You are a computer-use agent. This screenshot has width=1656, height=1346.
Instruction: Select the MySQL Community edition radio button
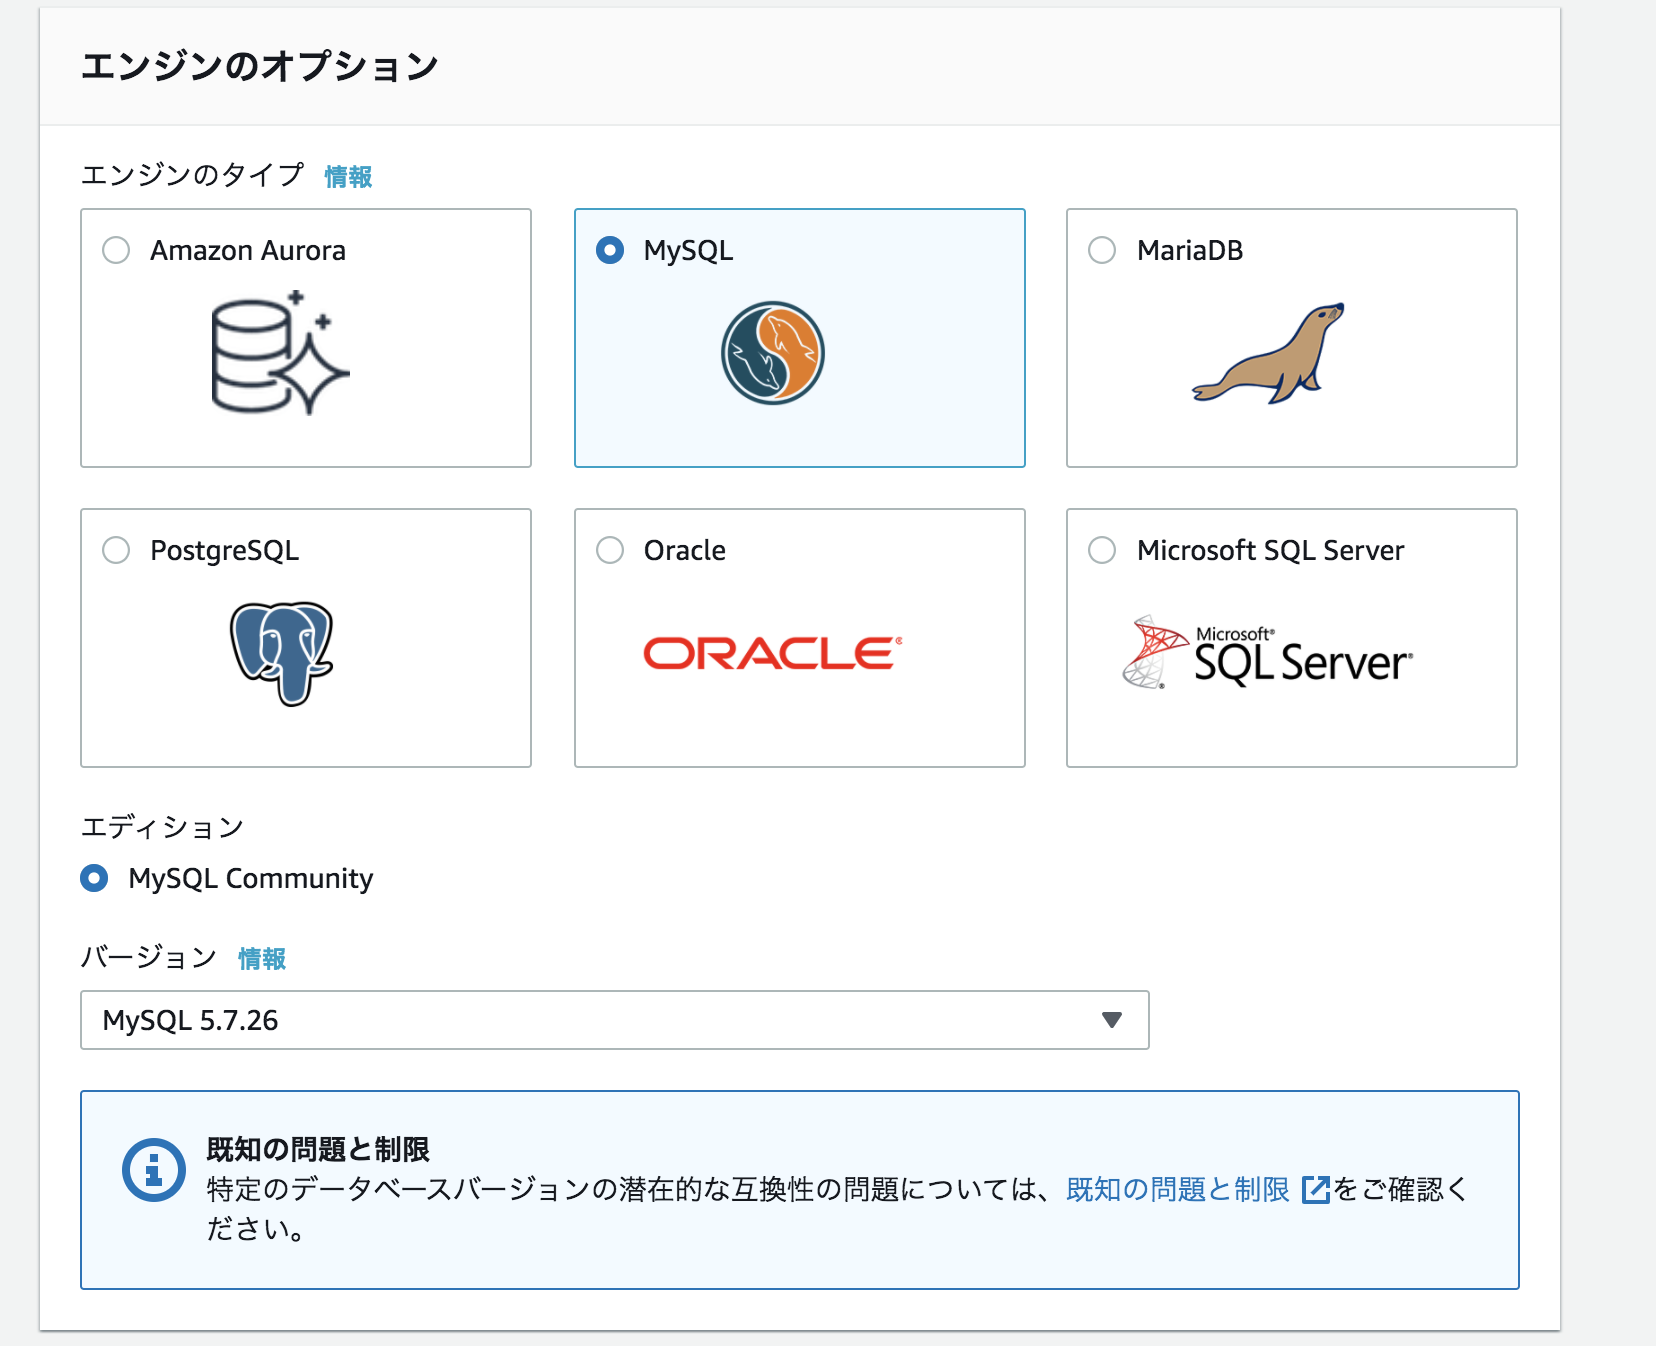(x=94, y=878)
